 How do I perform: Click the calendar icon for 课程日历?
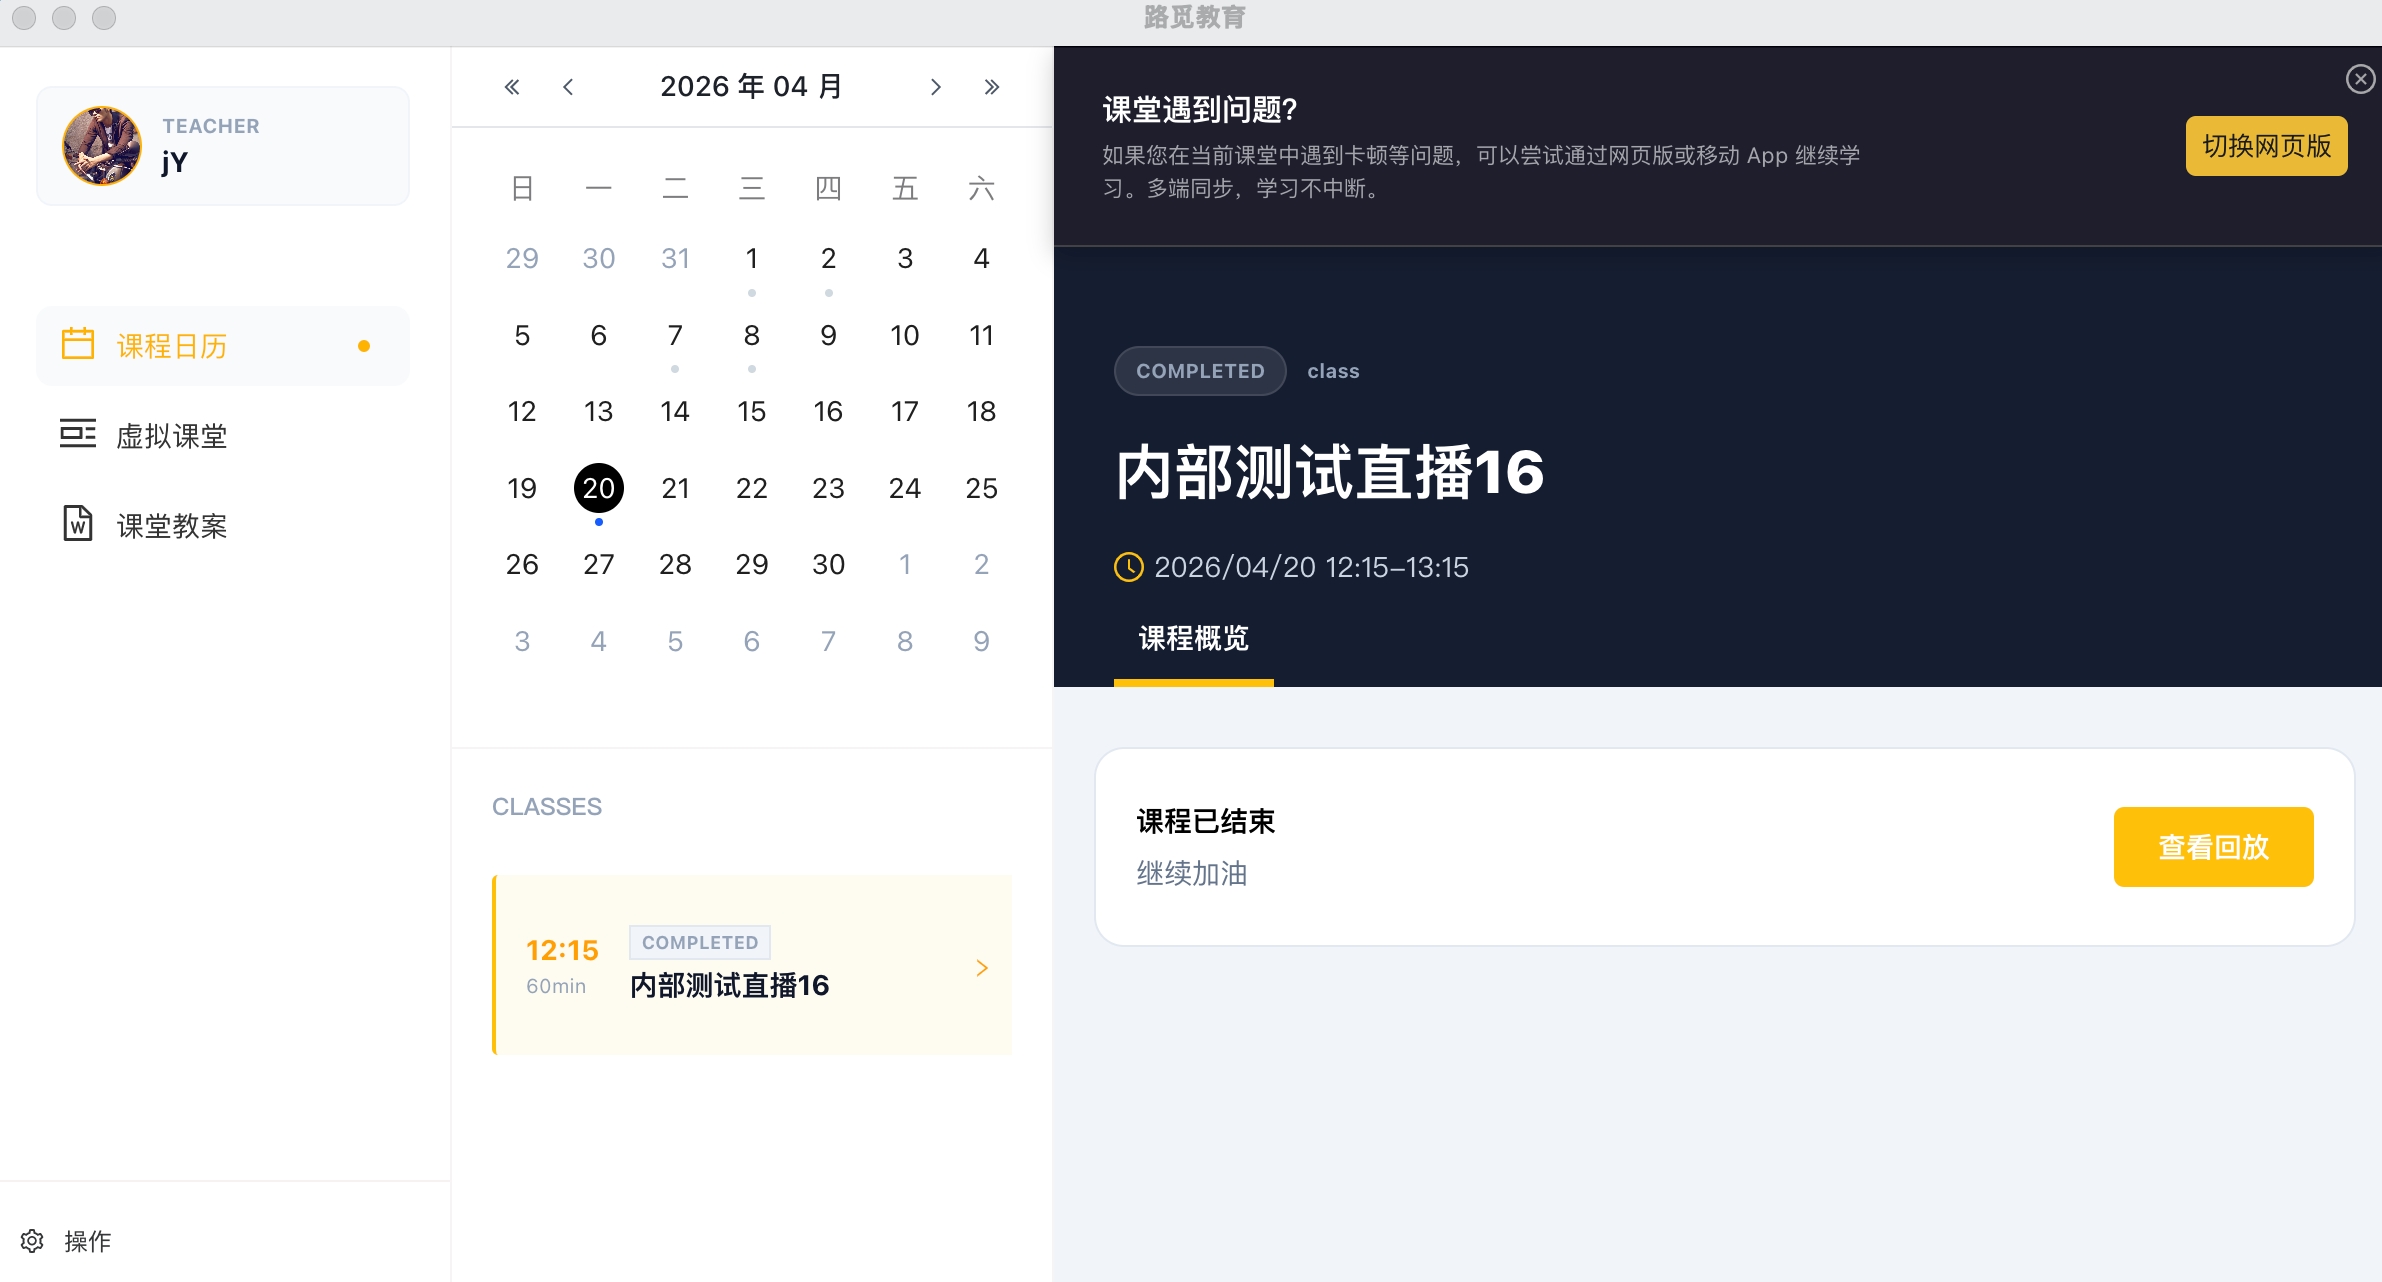tap(77, 344)
